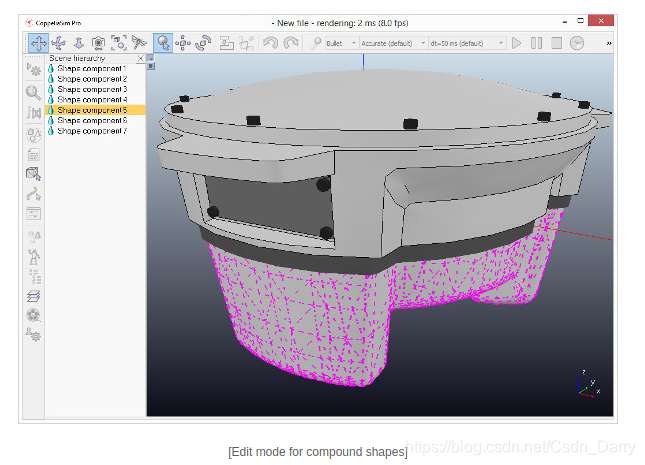
Task: Close the Scene hierarchy panel
Action: (141, 58)
